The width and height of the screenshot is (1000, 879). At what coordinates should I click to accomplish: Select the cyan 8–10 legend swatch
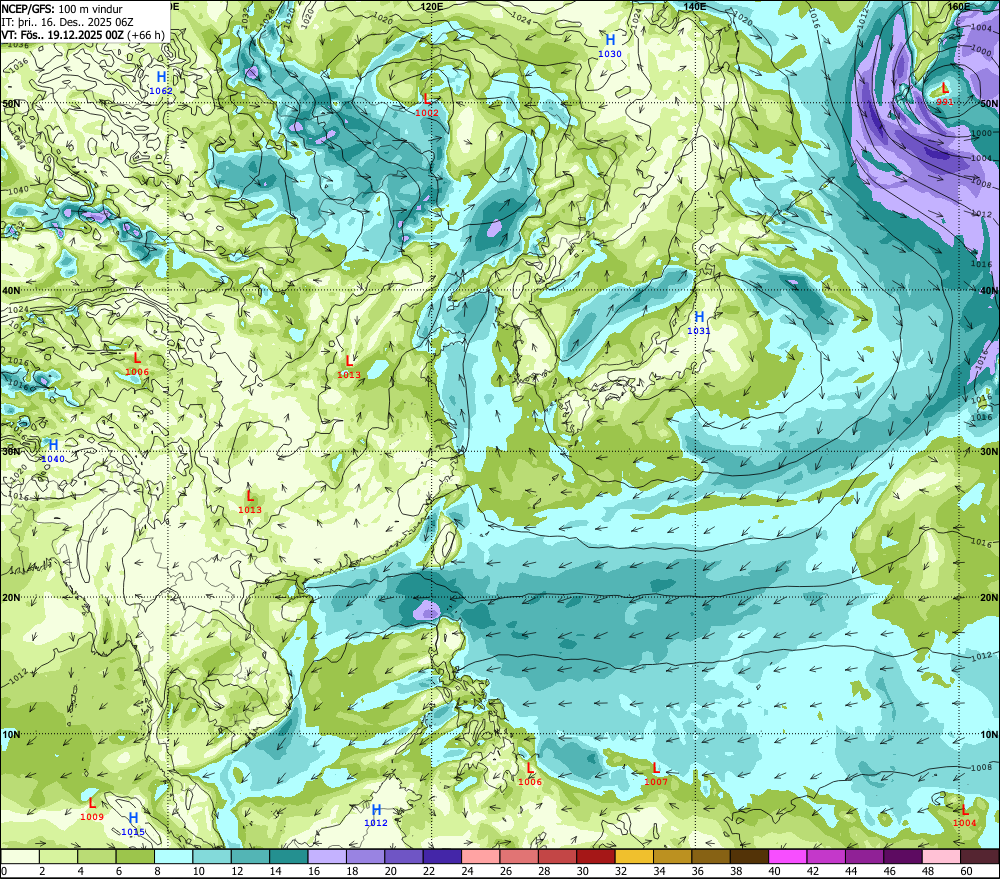[x=173, y=856]
